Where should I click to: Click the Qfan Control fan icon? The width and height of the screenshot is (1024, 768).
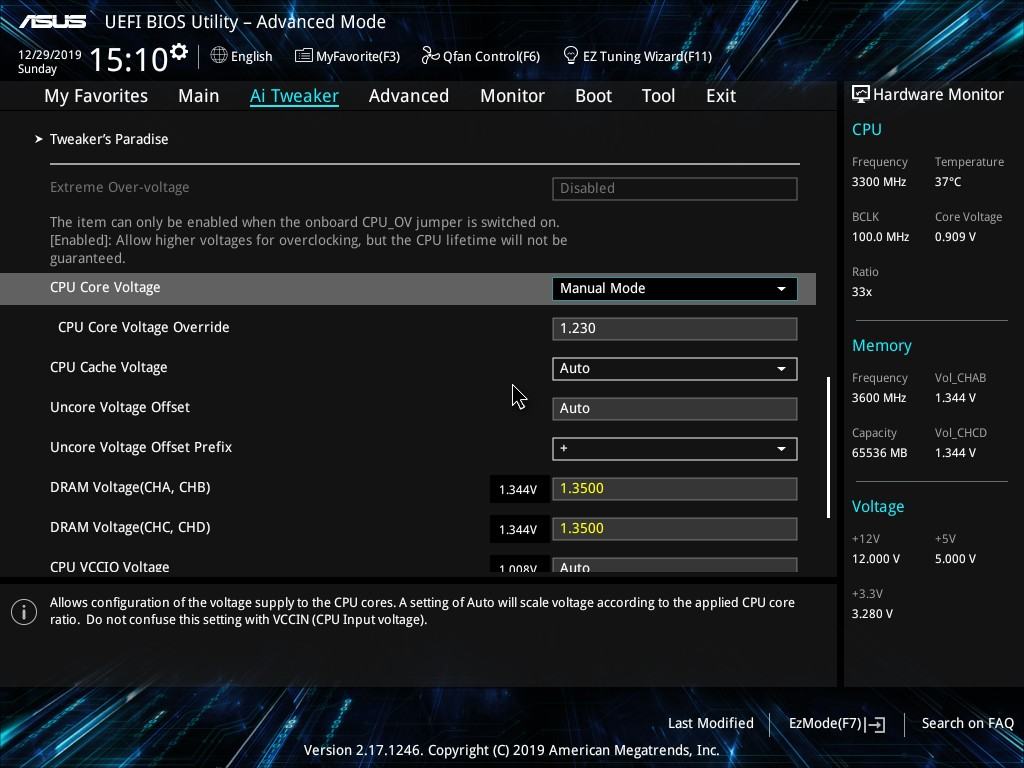pyautogui.click(x=430, y=56)
